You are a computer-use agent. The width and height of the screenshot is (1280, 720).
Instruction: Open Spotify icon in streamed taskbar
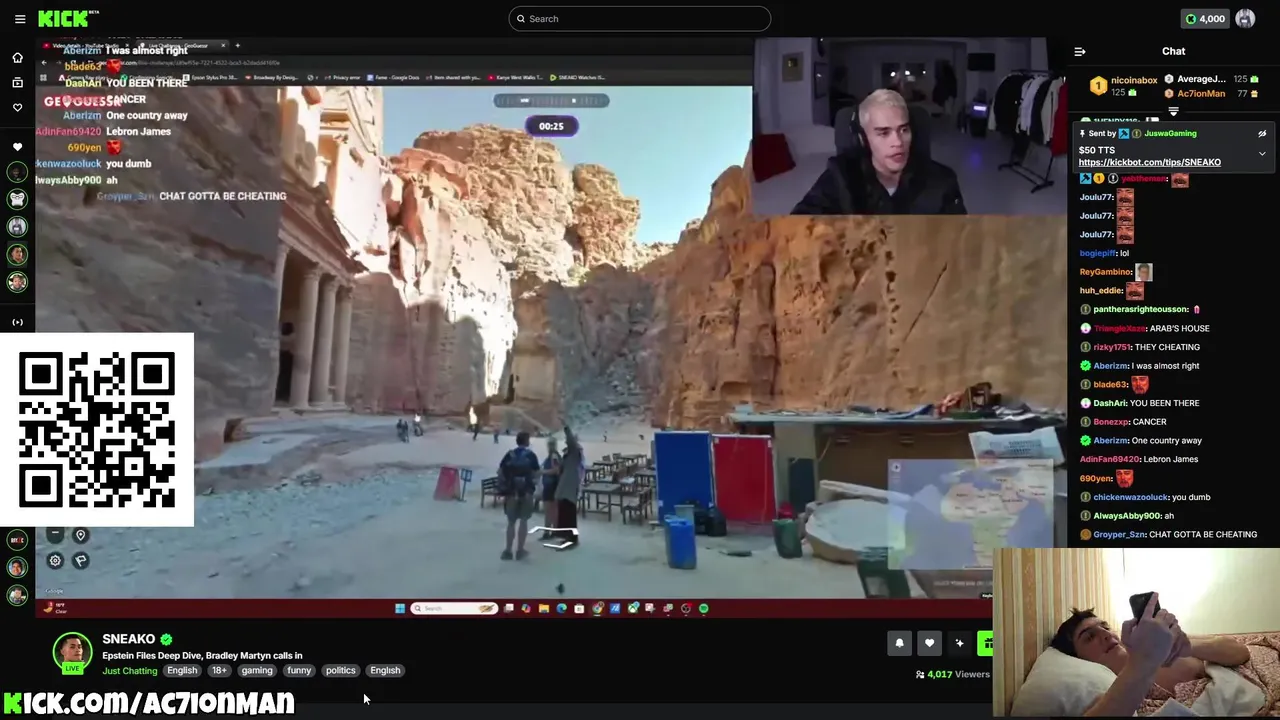click(704, 608)
